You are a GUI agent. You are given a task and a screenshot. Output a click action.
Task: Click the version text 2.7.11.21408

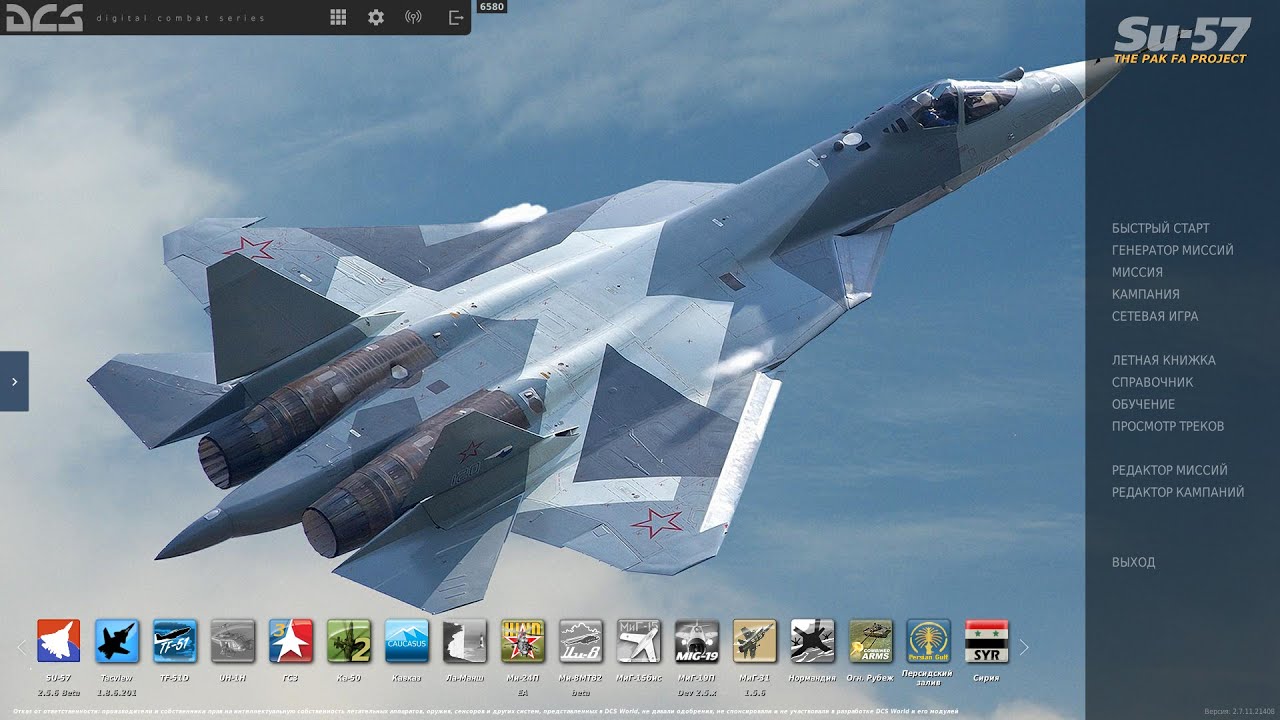coord(1239,711)
